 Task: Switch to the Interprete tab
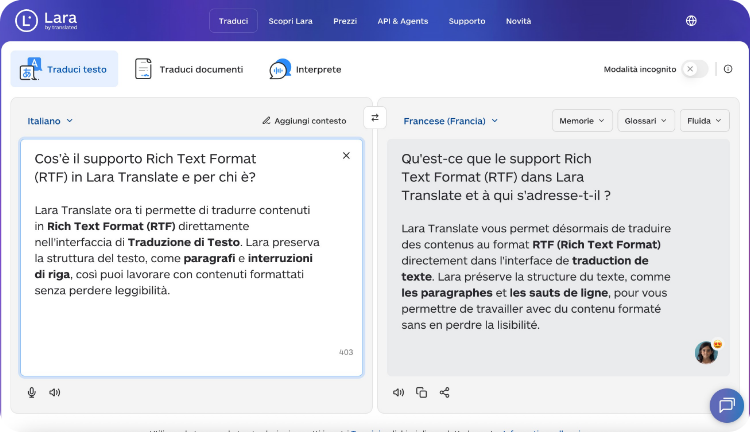(x=305, y=69)
